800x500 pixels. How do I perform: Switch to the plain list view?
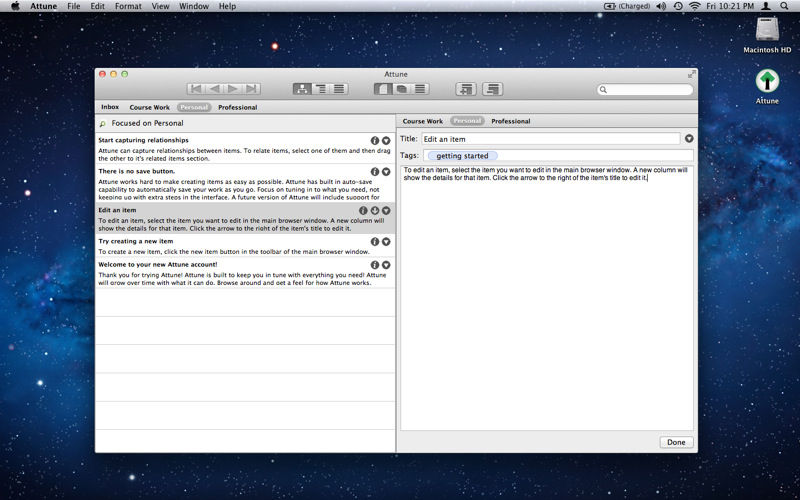click(339, 89)
